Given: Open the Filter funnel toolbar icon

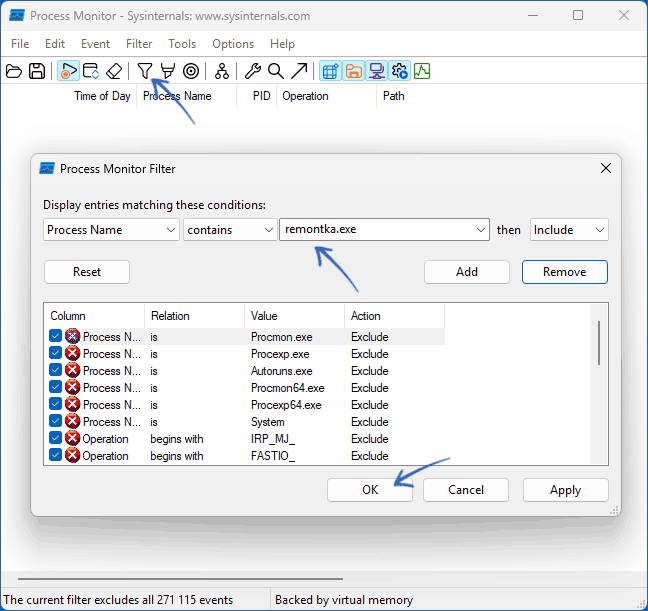Looking at the screenshot, I should [x=145, y=71].
